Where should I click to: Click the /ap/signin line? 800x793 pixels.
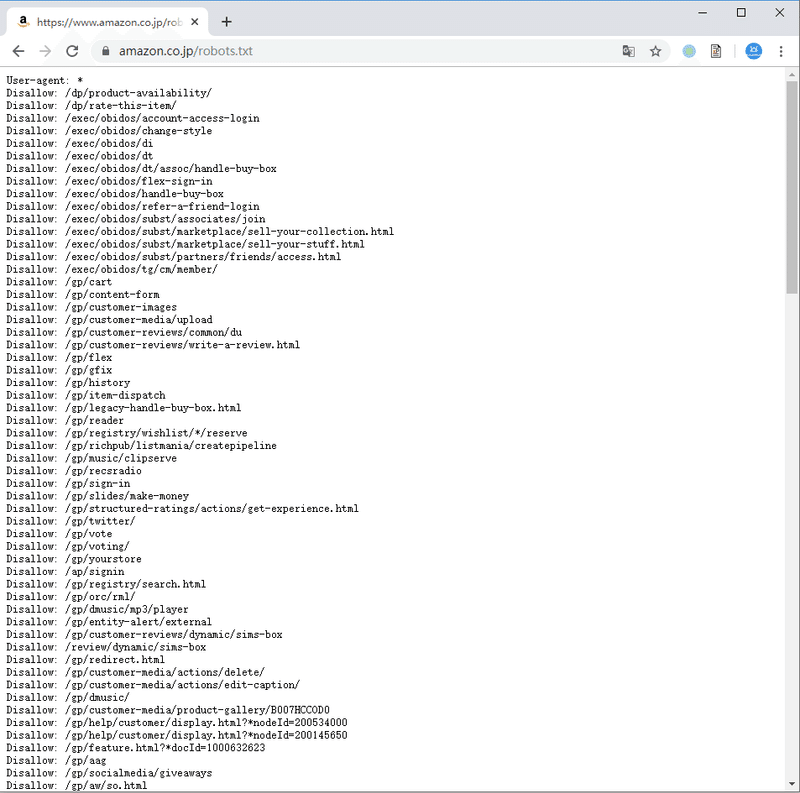(x=65, y=572)
